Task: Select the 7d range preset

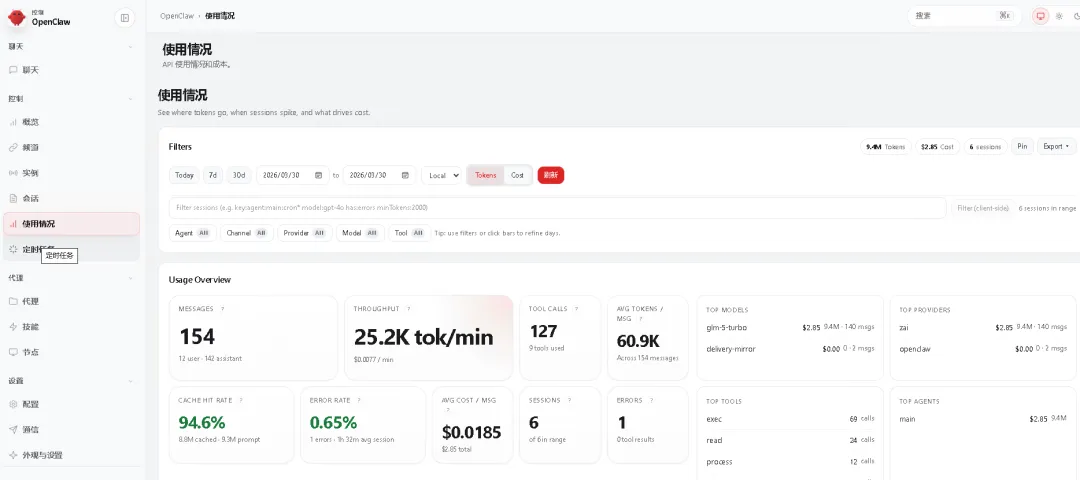Action: pyautogui.click(x=213, y=176)
